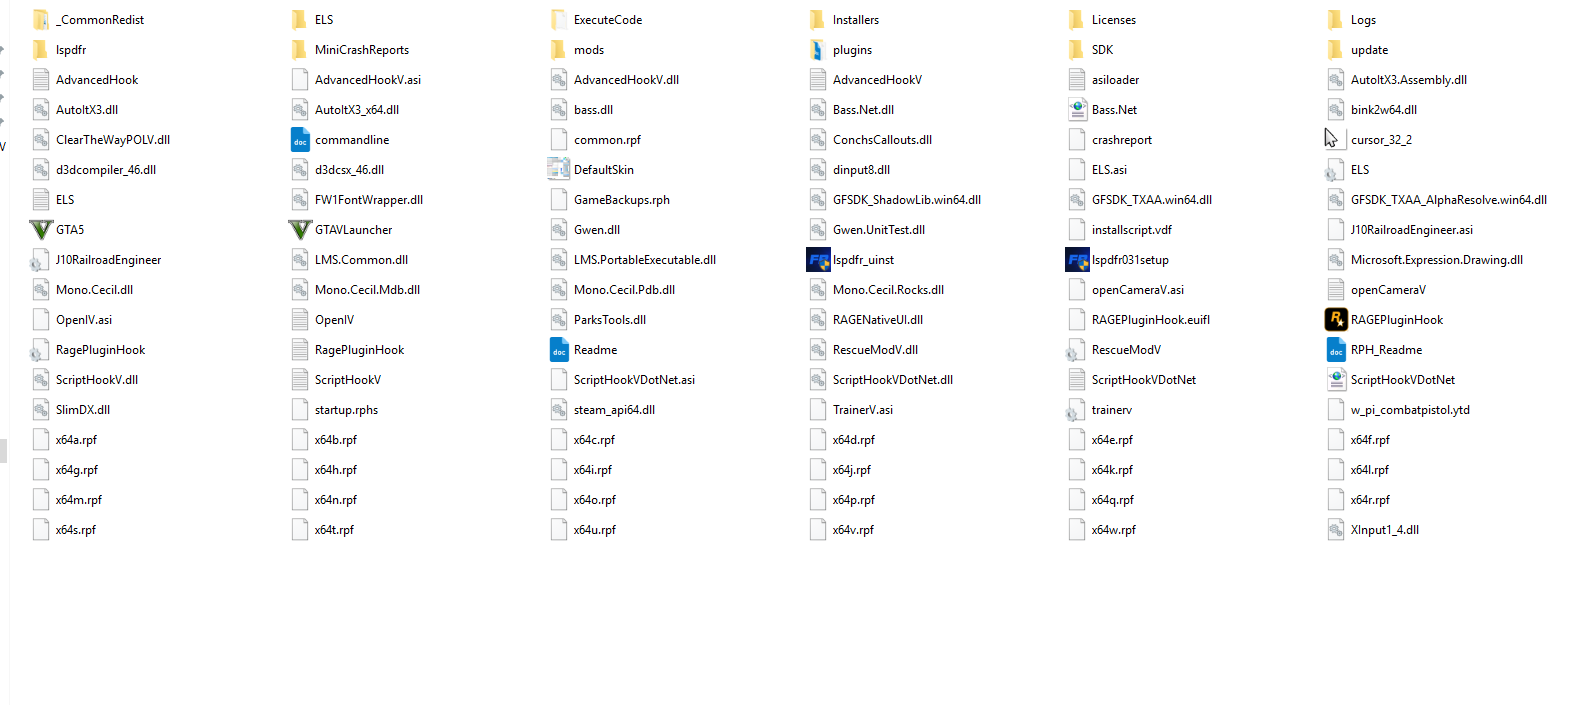Select the lspdfr_uinst installer icon
Image resolution: width=1581 pixels, height=705 pixels.
click(818, 260)
